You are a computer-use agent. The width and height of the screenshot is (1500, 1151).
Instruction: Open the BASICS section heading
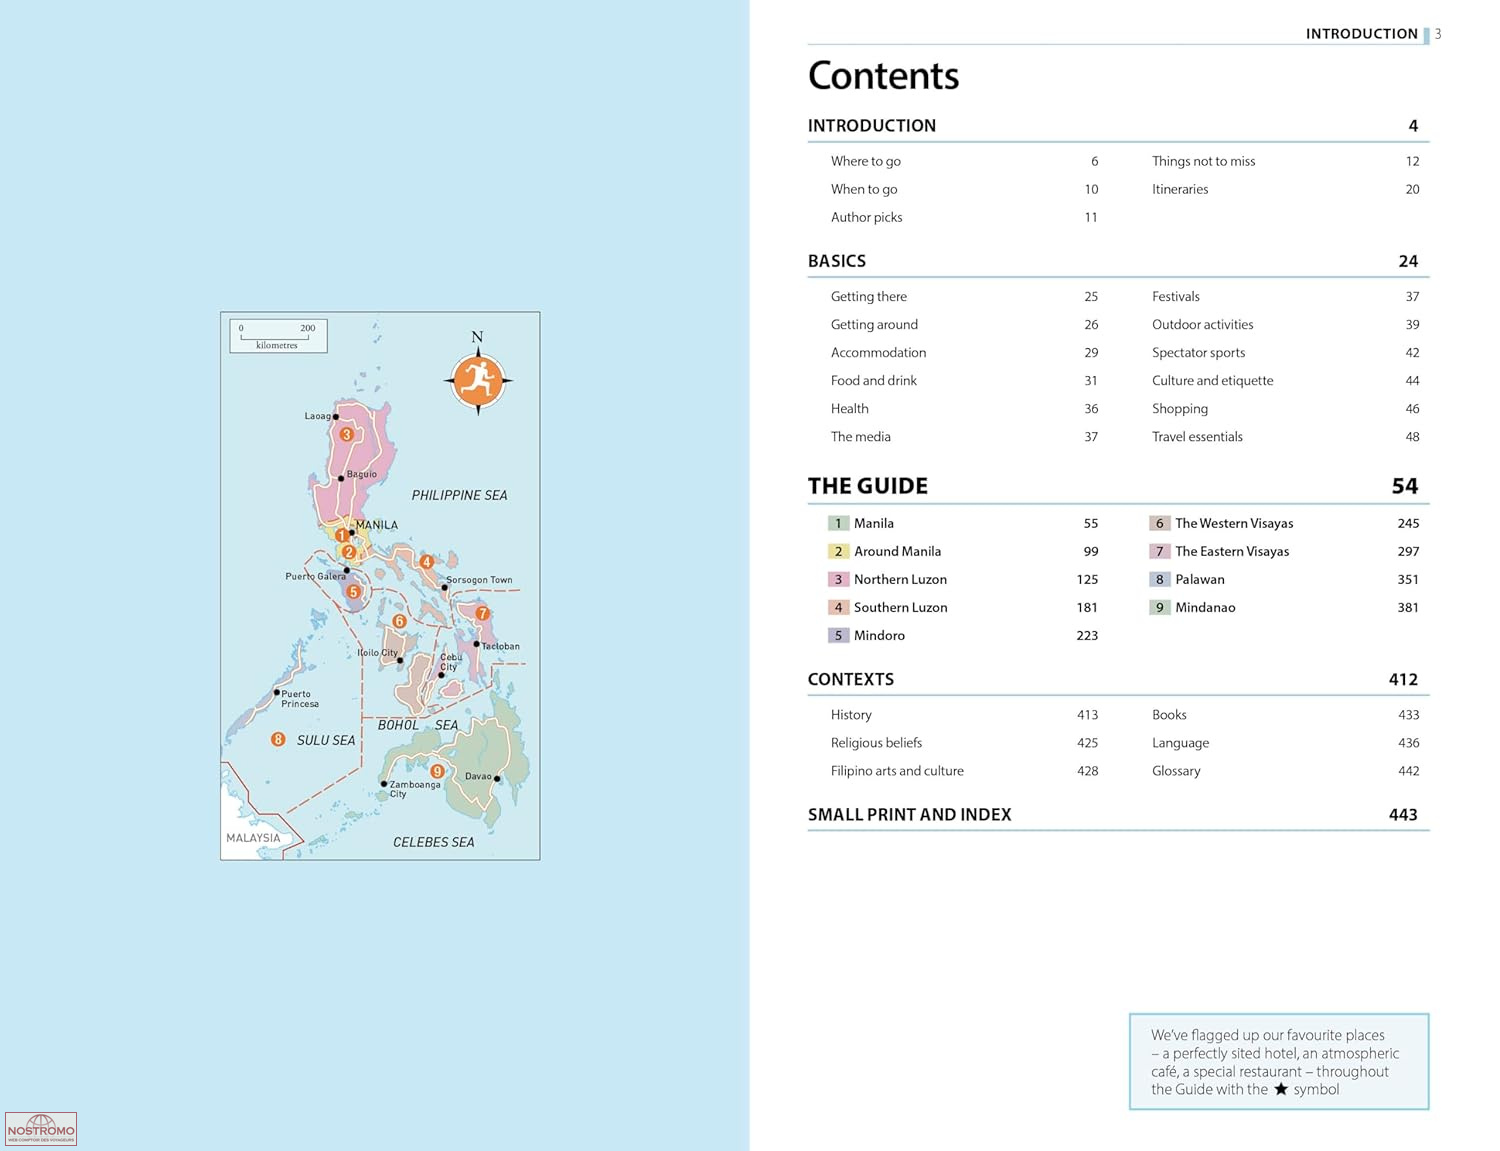[837, 261]
